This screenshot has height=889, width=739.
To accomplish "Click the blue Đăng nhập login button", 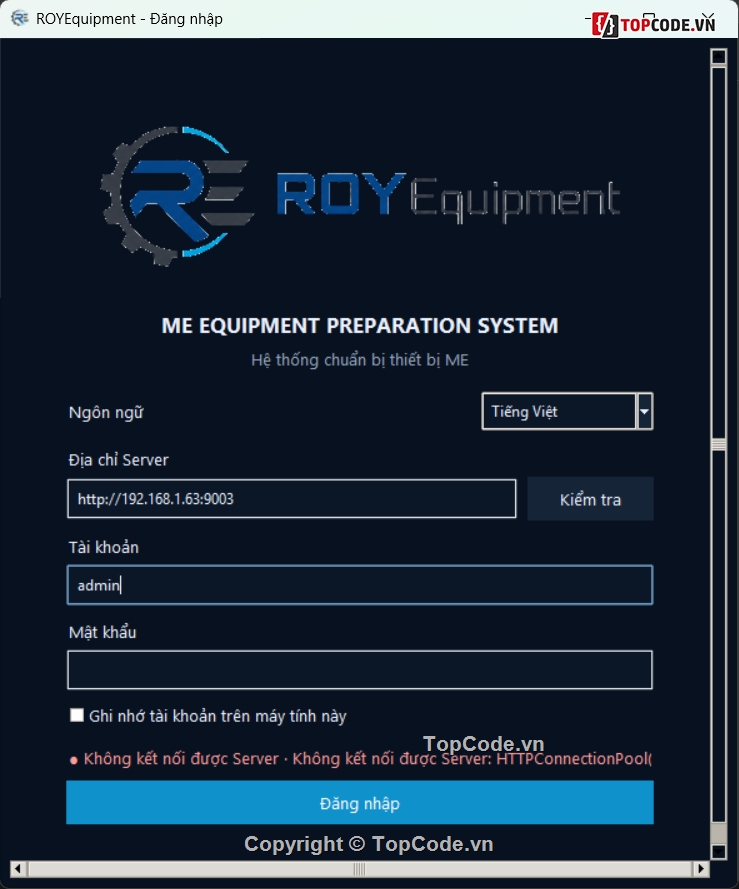I will point(360,802).
